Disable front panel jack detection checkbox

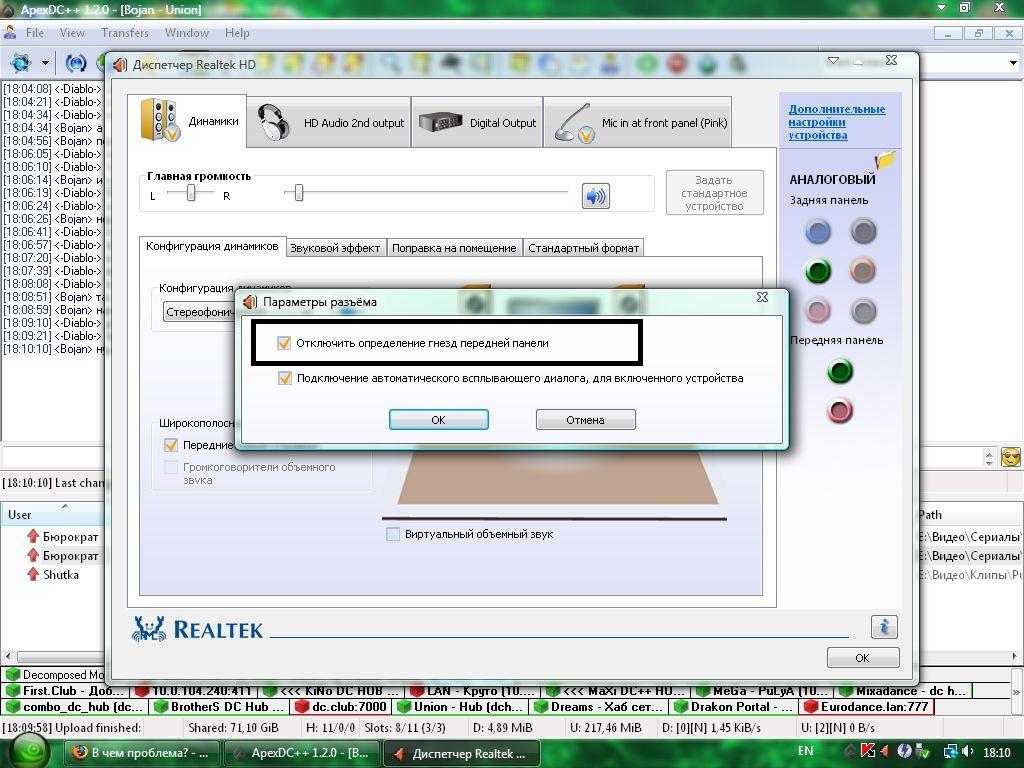(x=283, y=343)
